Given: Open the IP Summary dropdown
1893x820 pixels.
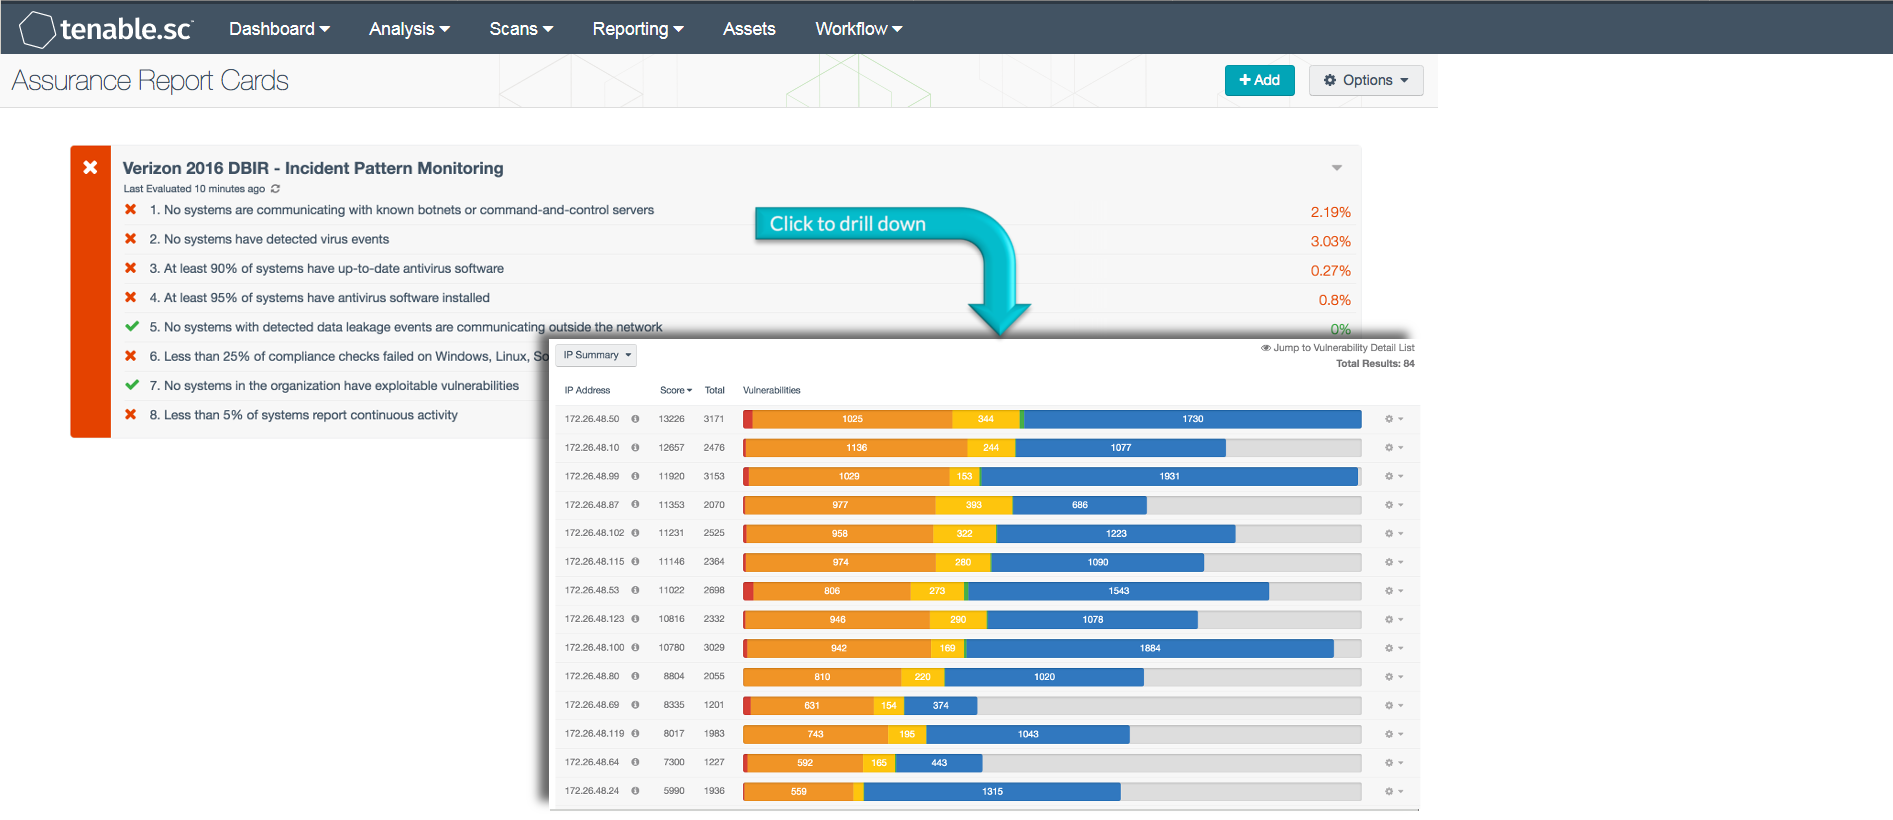Looking at the screenshot, I should coord(597,355).
